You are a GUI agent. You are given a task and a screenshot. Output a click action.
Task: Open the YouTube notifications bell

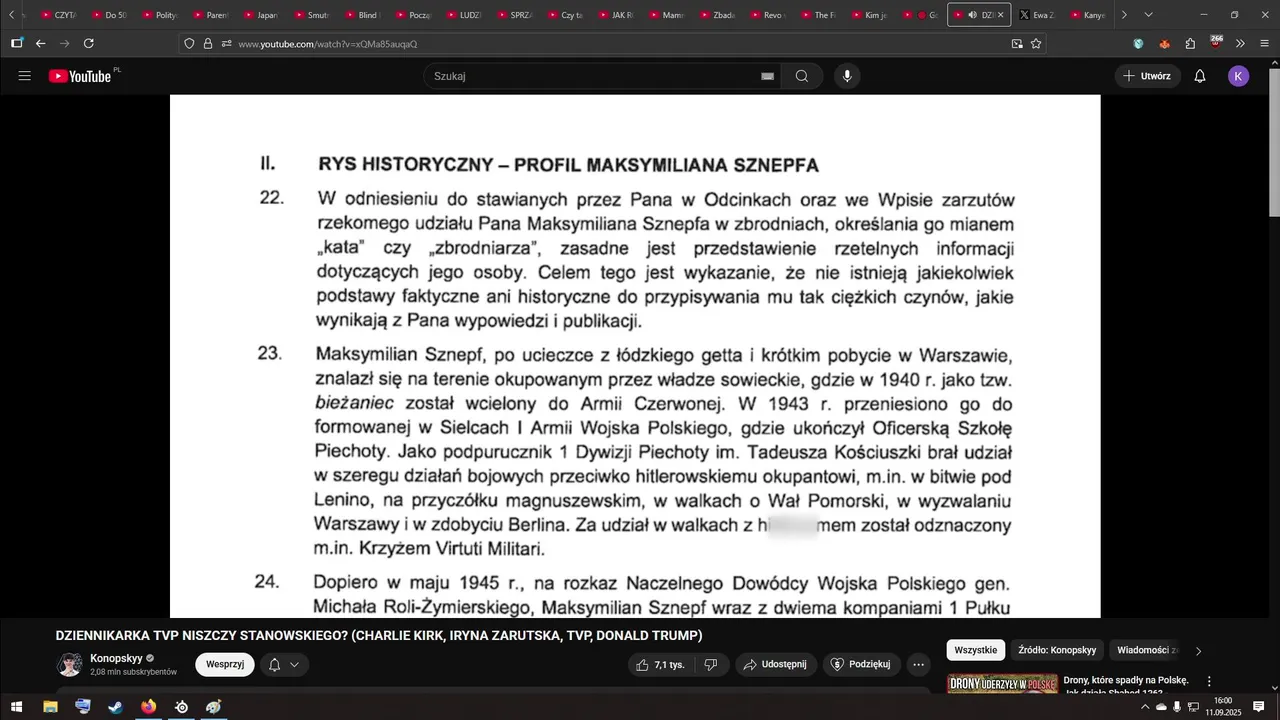[1200, 76]
